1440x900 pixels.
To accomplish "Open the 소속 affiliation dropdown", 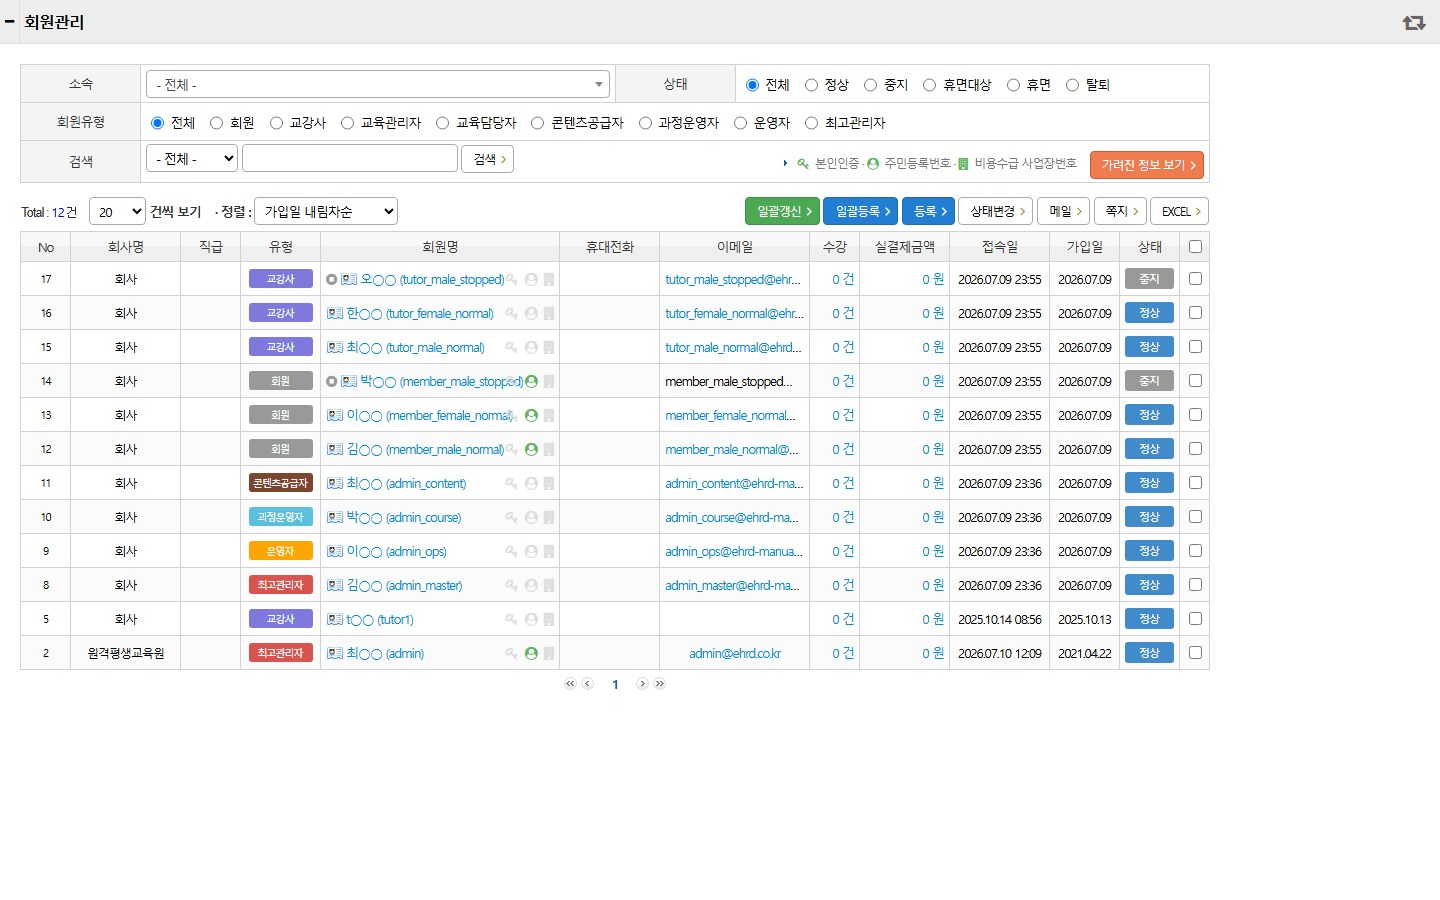I will [378, 84].
